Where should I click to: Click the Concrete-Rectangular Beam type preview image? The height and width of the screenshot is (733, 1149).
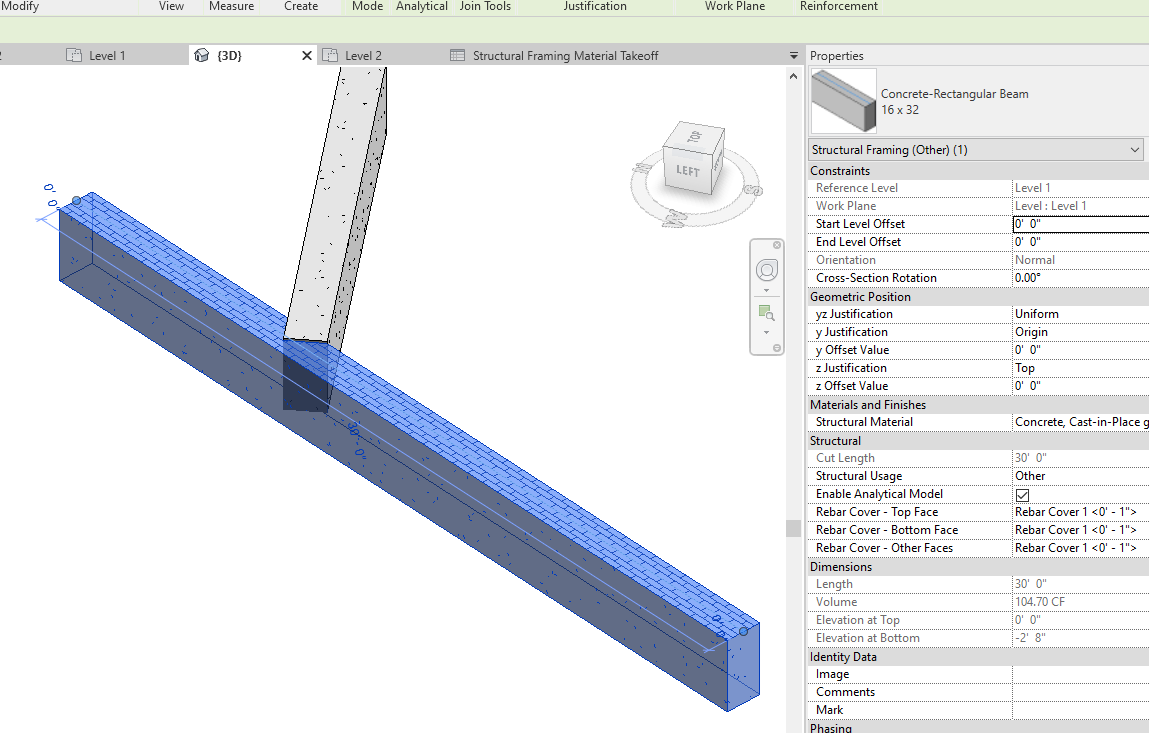pyautogui.click(x=842, y=101)
